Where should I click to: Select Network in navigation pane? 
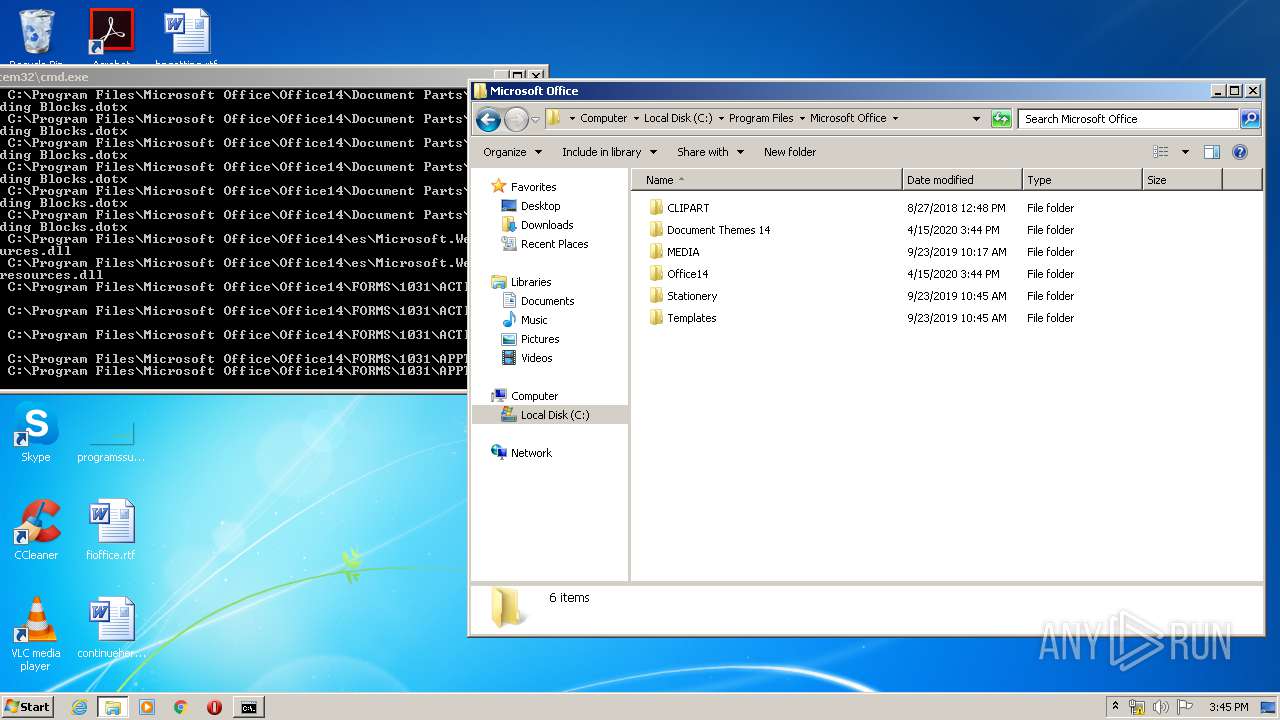(x=531, y=453)
